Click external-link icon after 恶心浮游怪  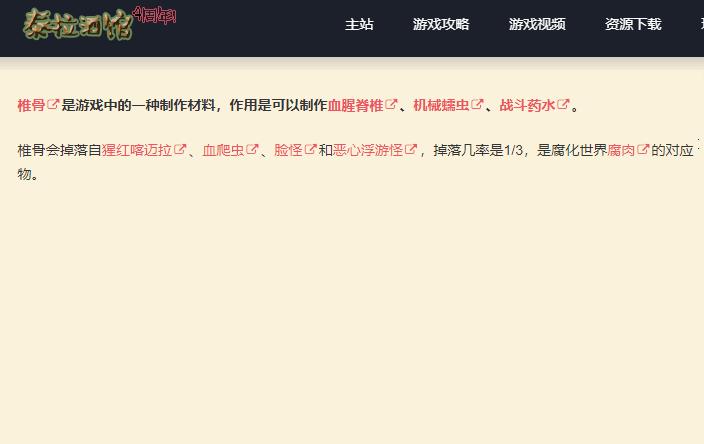point(411,149)
